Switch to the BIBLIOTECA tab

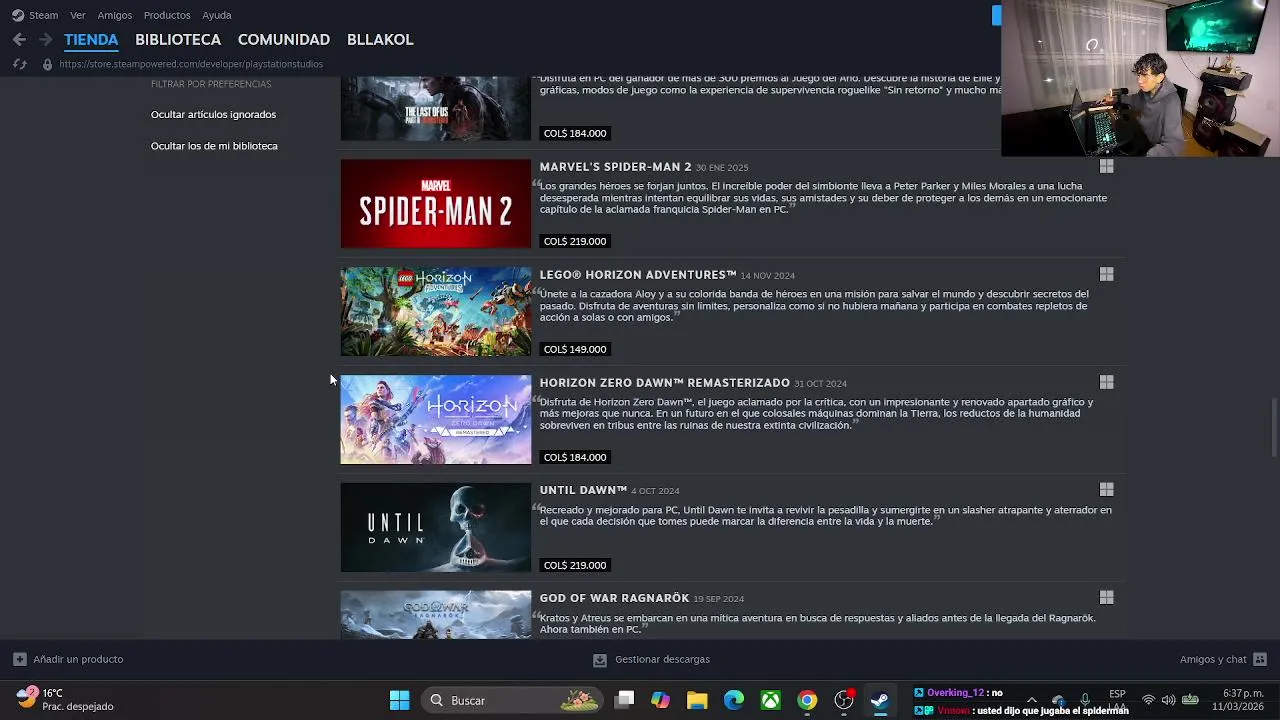click(178, 40)
